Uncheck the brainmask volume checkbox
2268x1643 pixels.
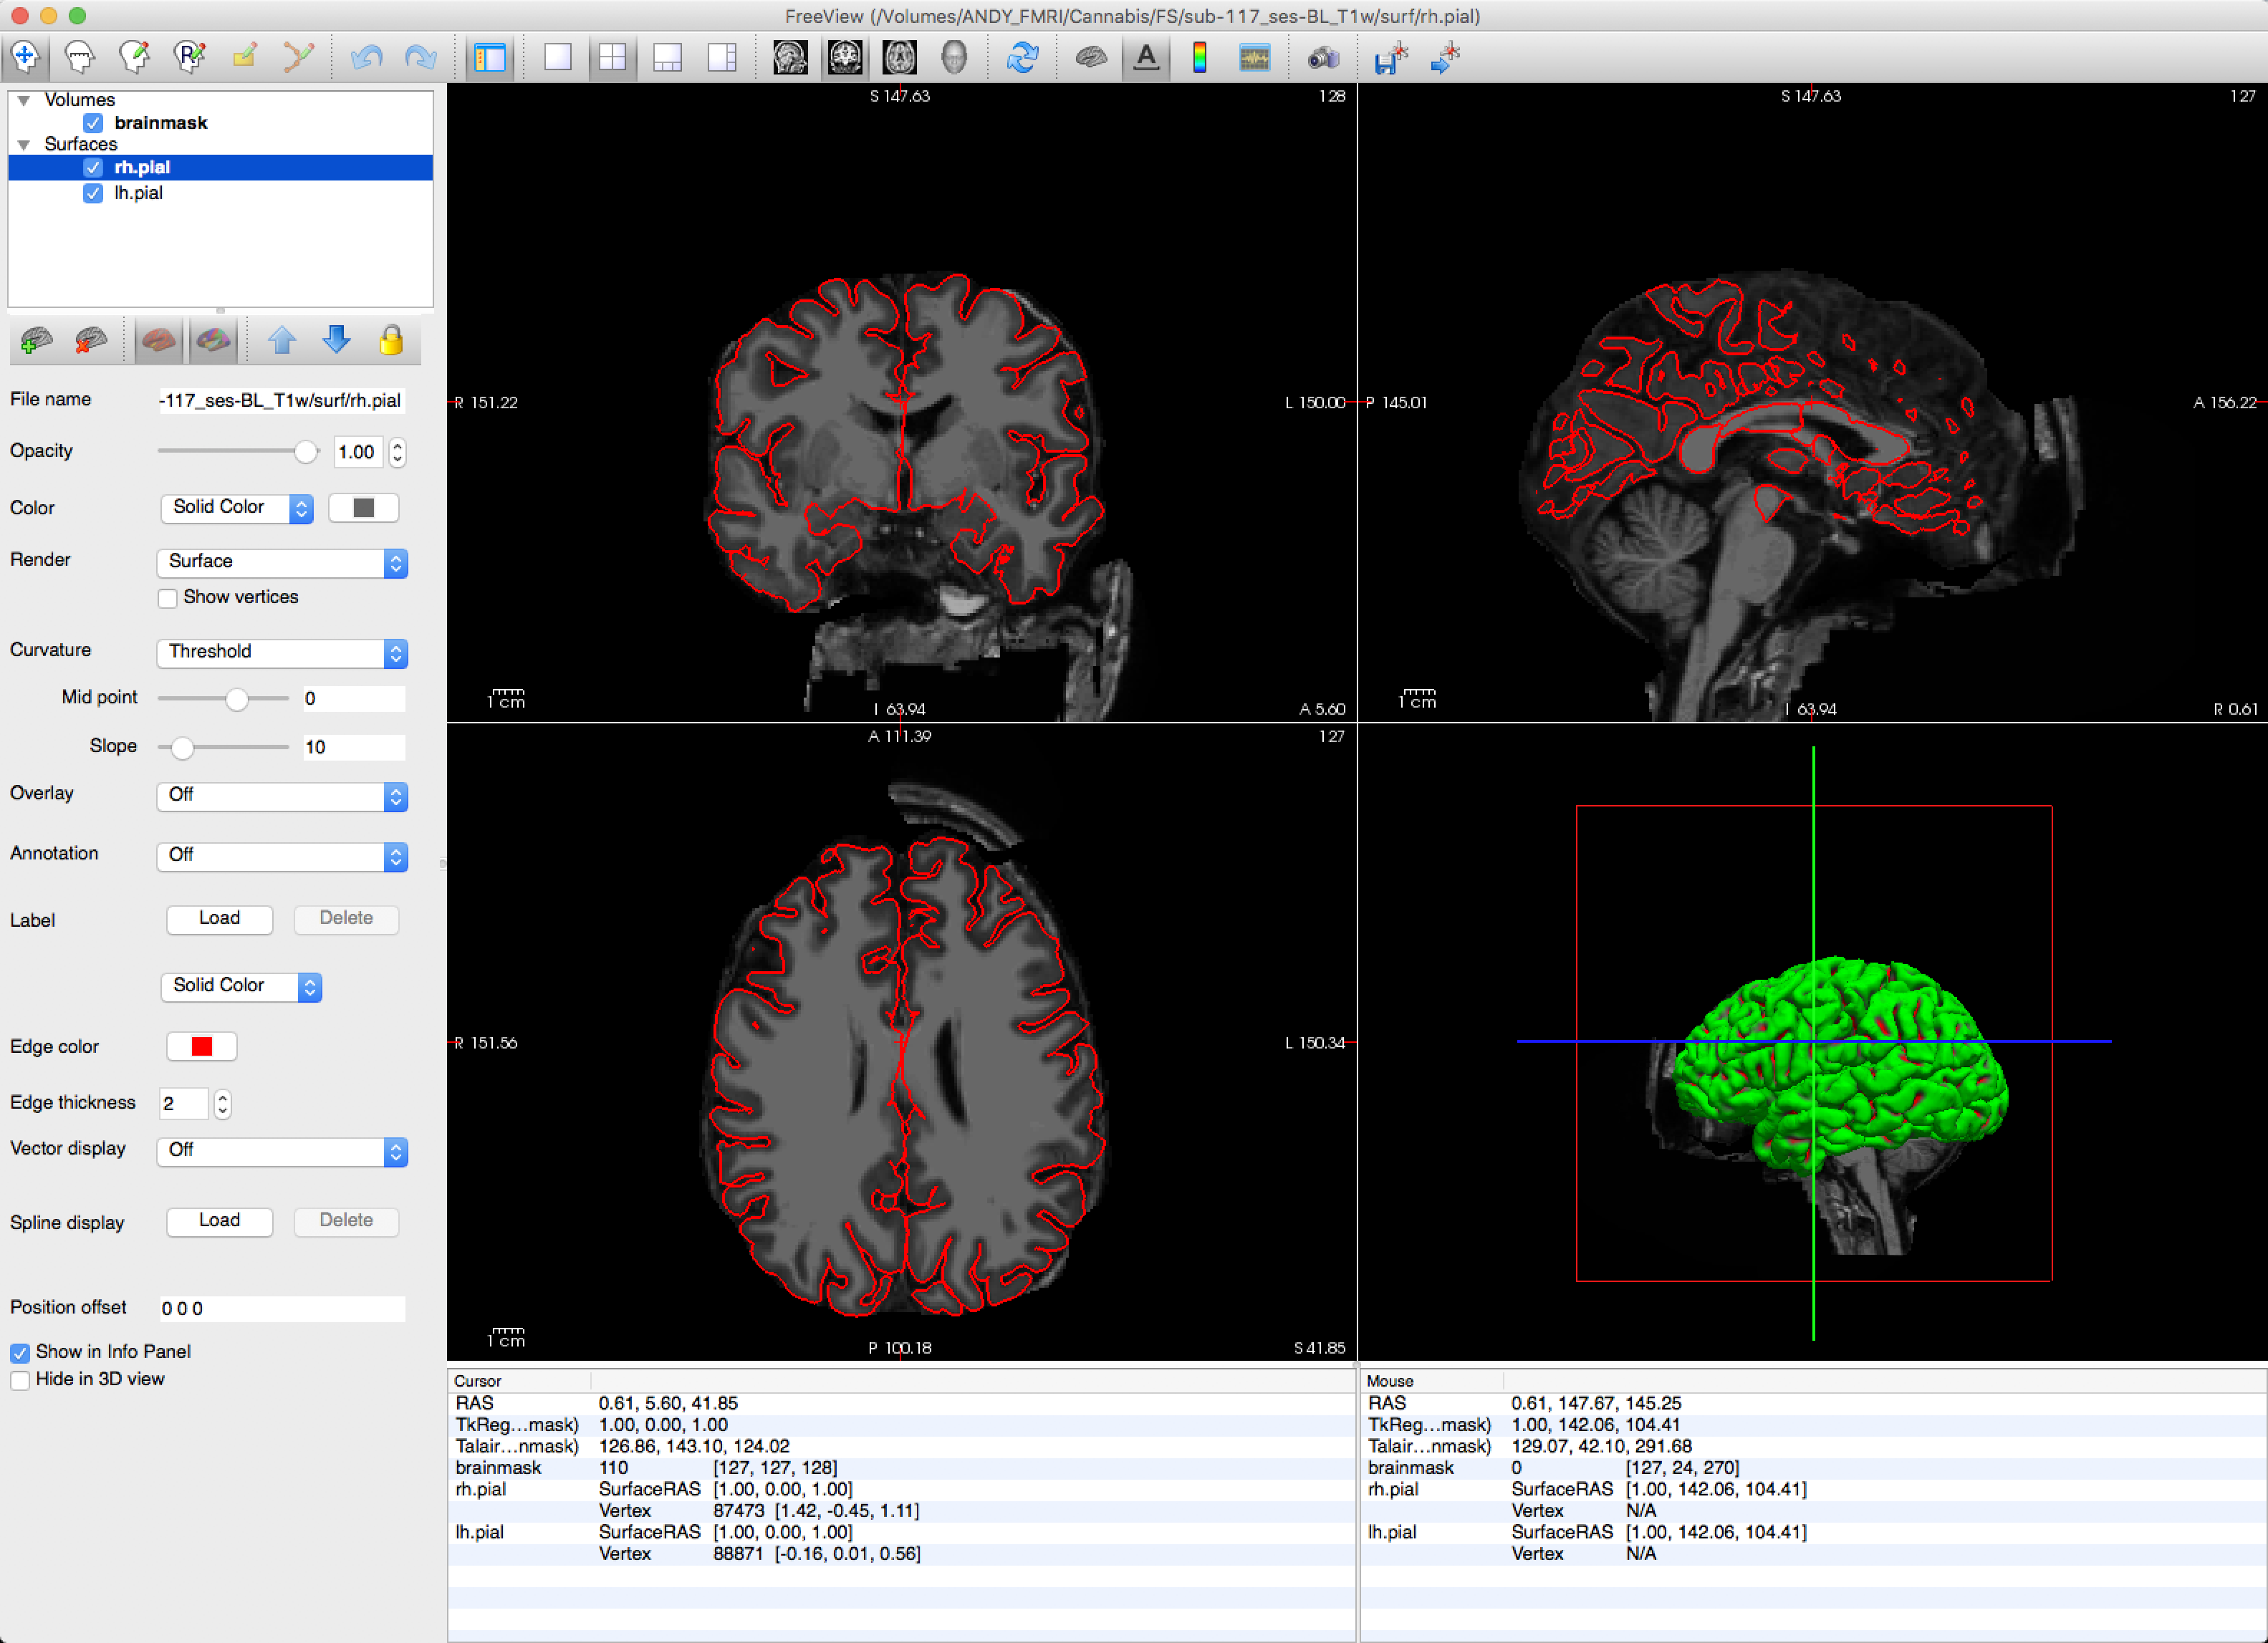pyautogui.click(x=93, y=122)
